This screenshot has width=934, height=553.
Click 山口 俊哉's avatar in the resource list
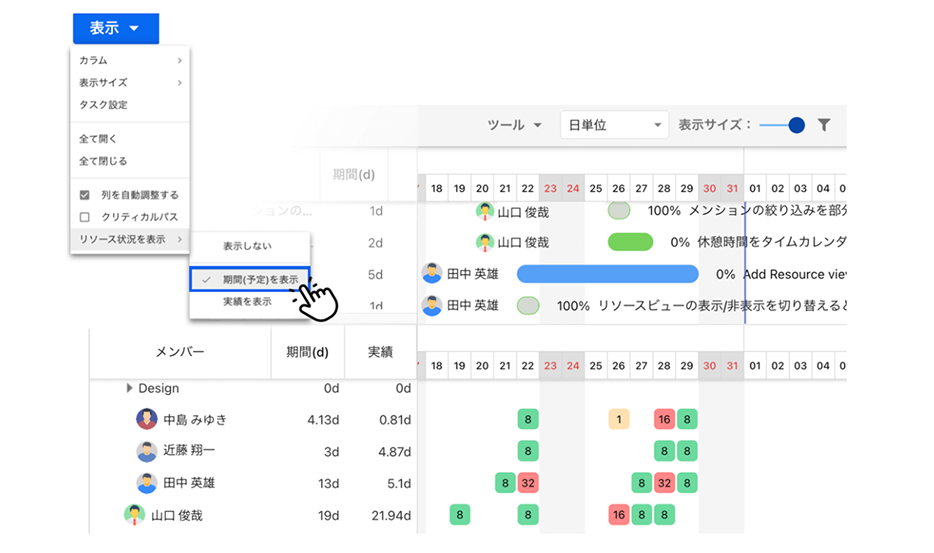click(x=134, y=515)
